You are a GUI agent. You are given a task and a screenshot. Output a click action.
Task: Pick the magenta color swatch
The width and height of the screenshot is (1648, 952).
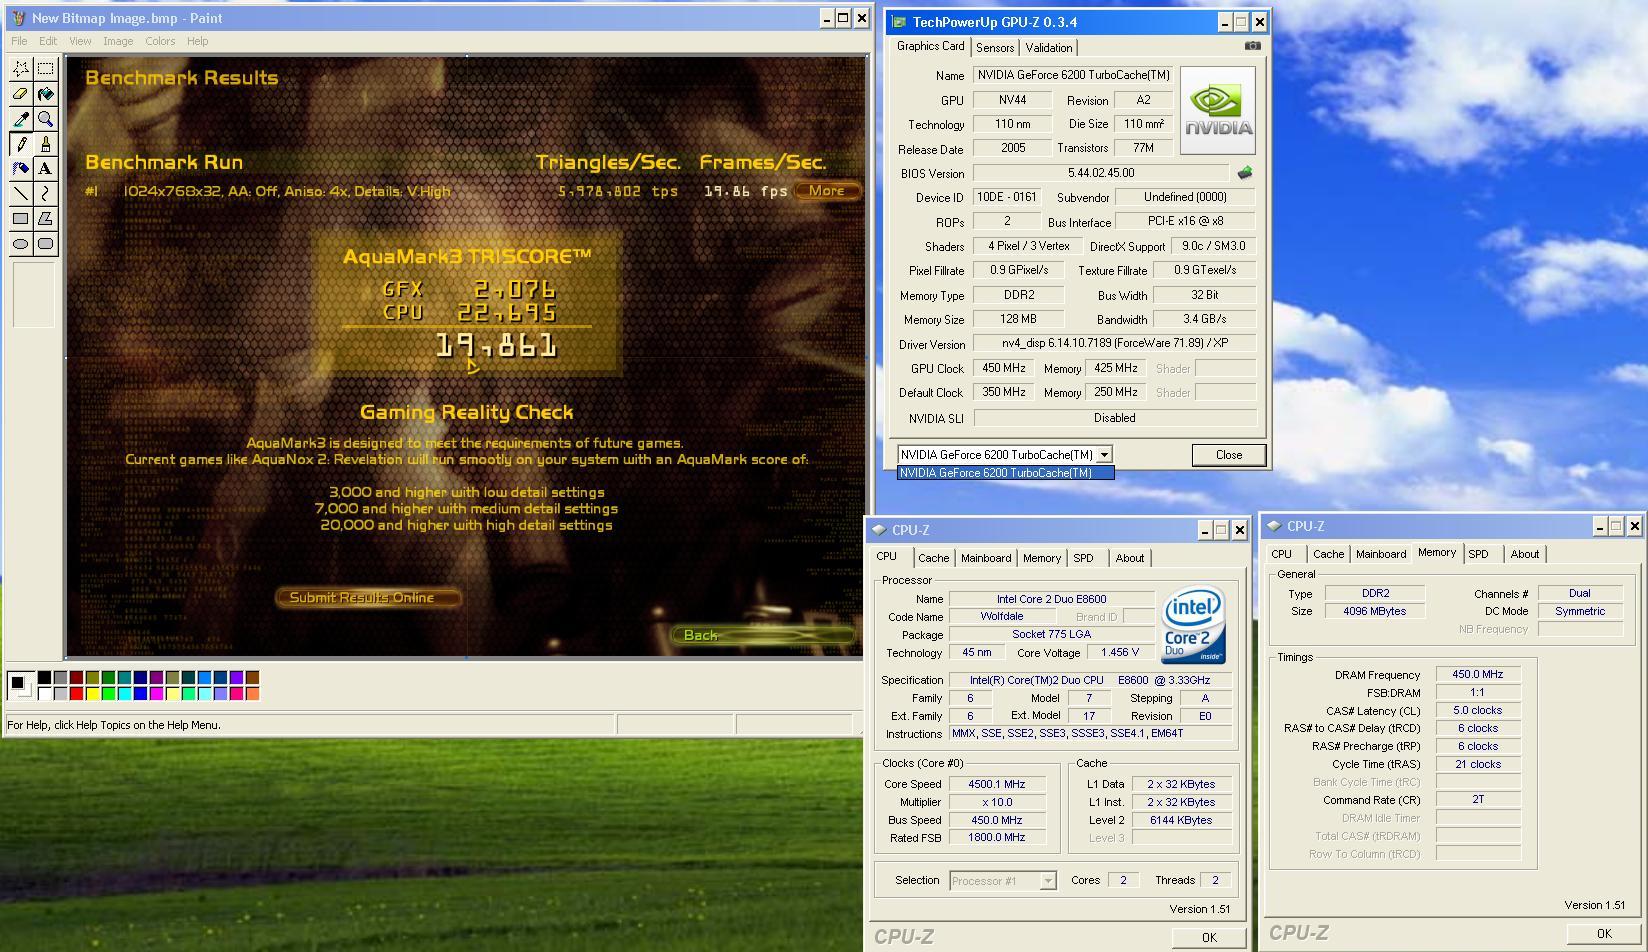click(x=156, y=693)
